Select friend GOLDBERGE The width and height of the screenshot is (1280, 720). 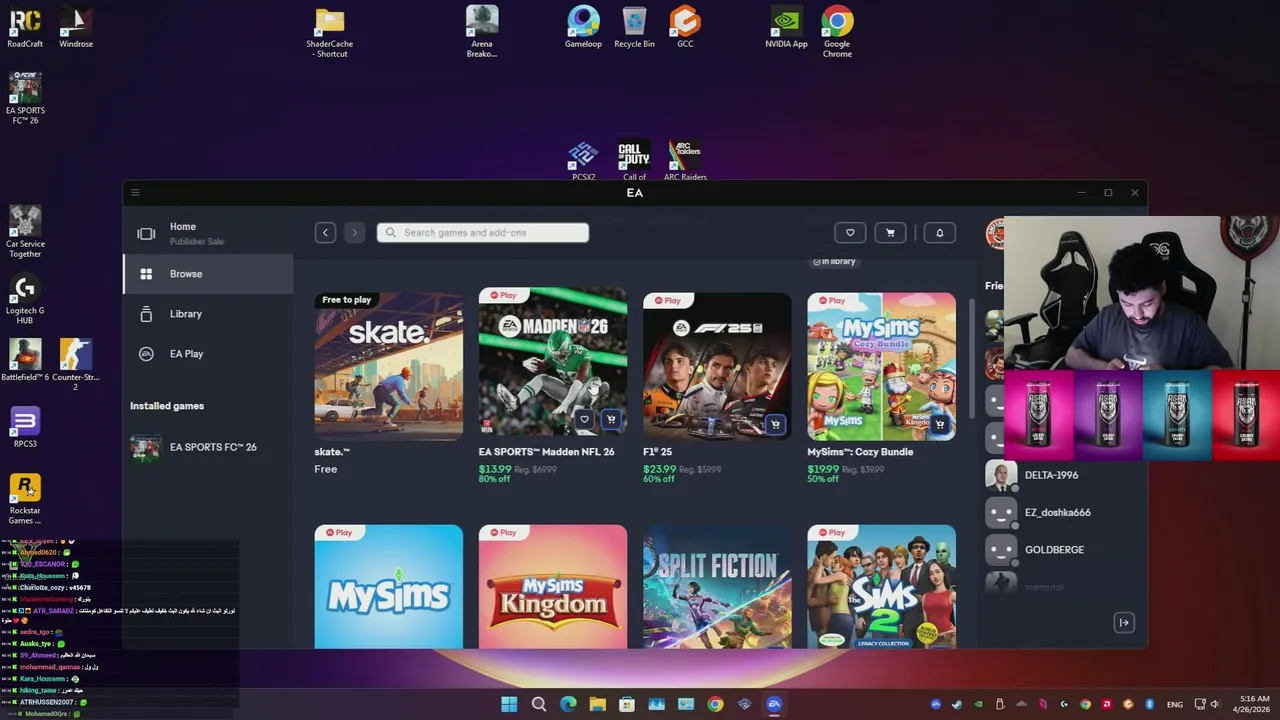1054,550
